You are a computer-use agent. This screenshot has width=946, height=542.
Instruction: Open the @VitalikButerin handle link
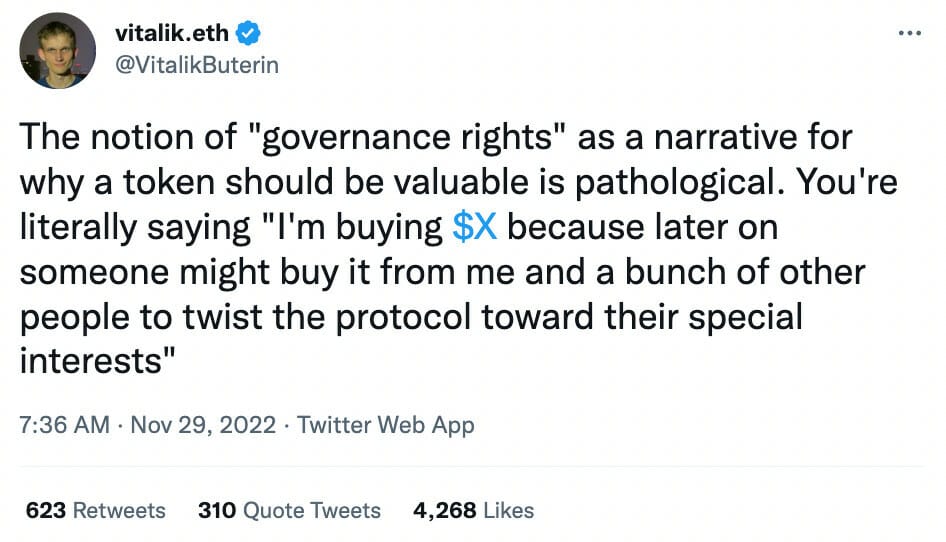(x=196, y=65)
